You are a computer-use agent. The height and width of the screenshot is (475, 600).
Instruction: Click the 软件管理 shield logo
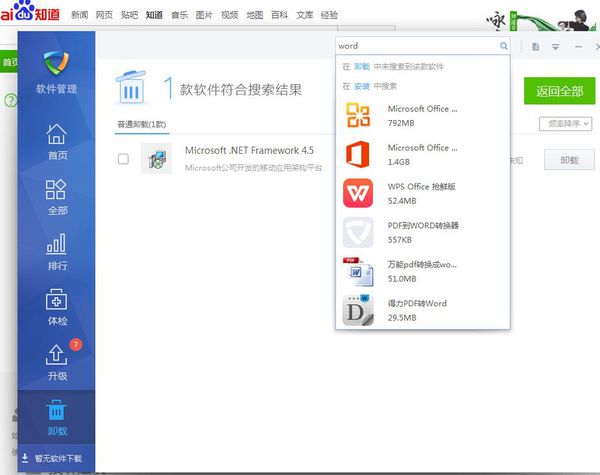click(x=56, y=63)
